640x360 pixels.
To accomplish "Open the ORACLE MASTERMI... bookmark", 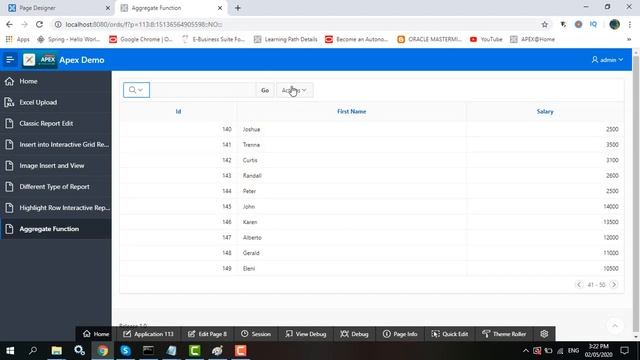I will tap(429, 39).
